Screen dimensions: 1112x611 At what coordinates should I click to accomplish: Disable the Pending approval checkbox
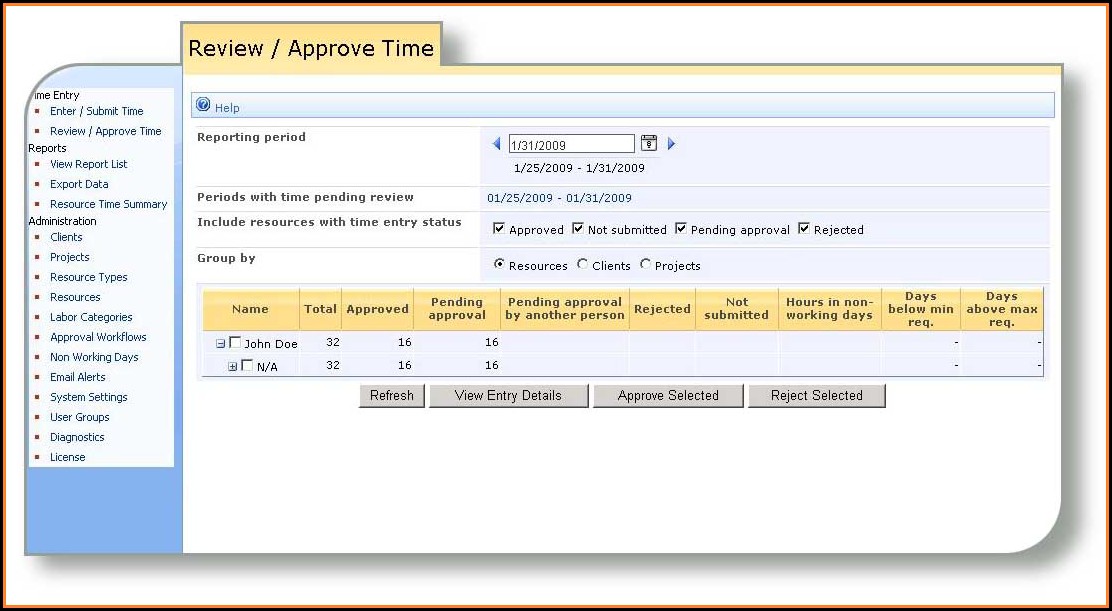(x=681, y=229)
